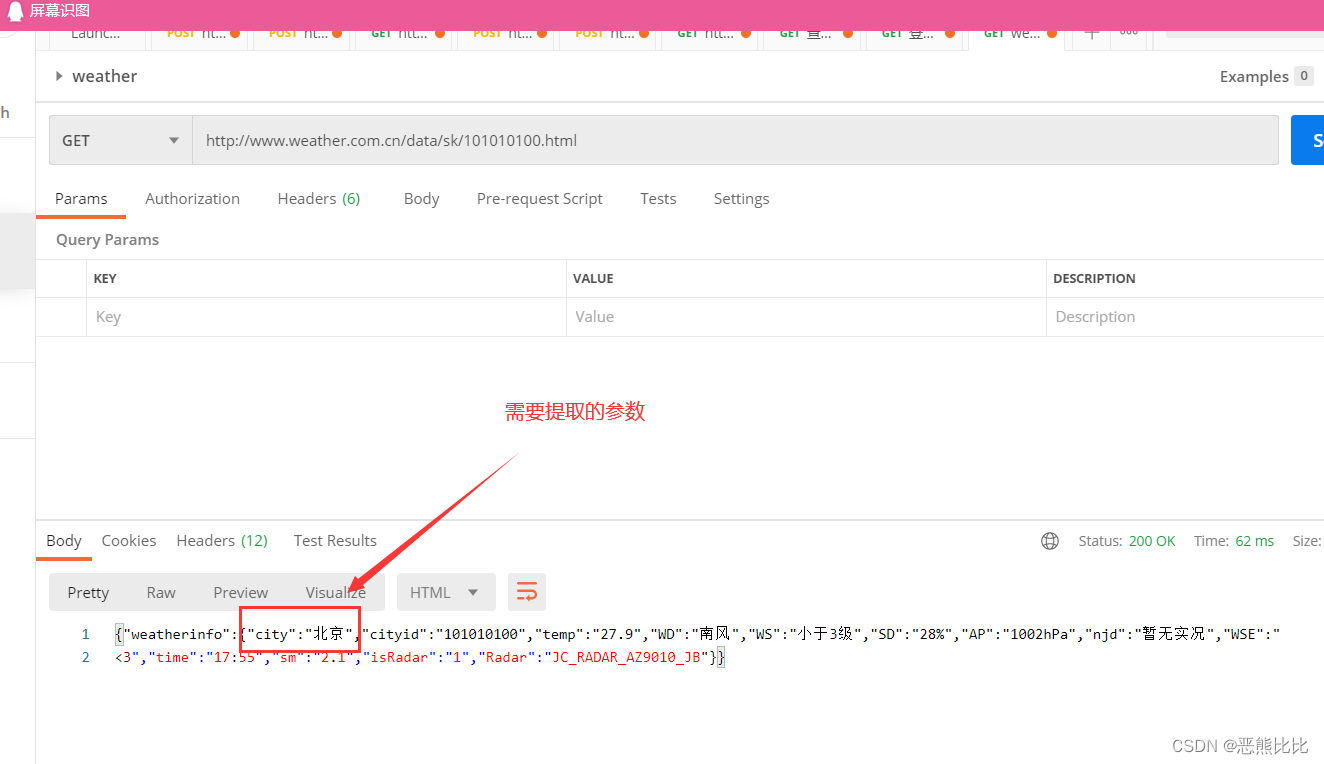The image size is (1324, 764).
Task: Click the QQ penguin icon in title bar
Action: point(16,11)
